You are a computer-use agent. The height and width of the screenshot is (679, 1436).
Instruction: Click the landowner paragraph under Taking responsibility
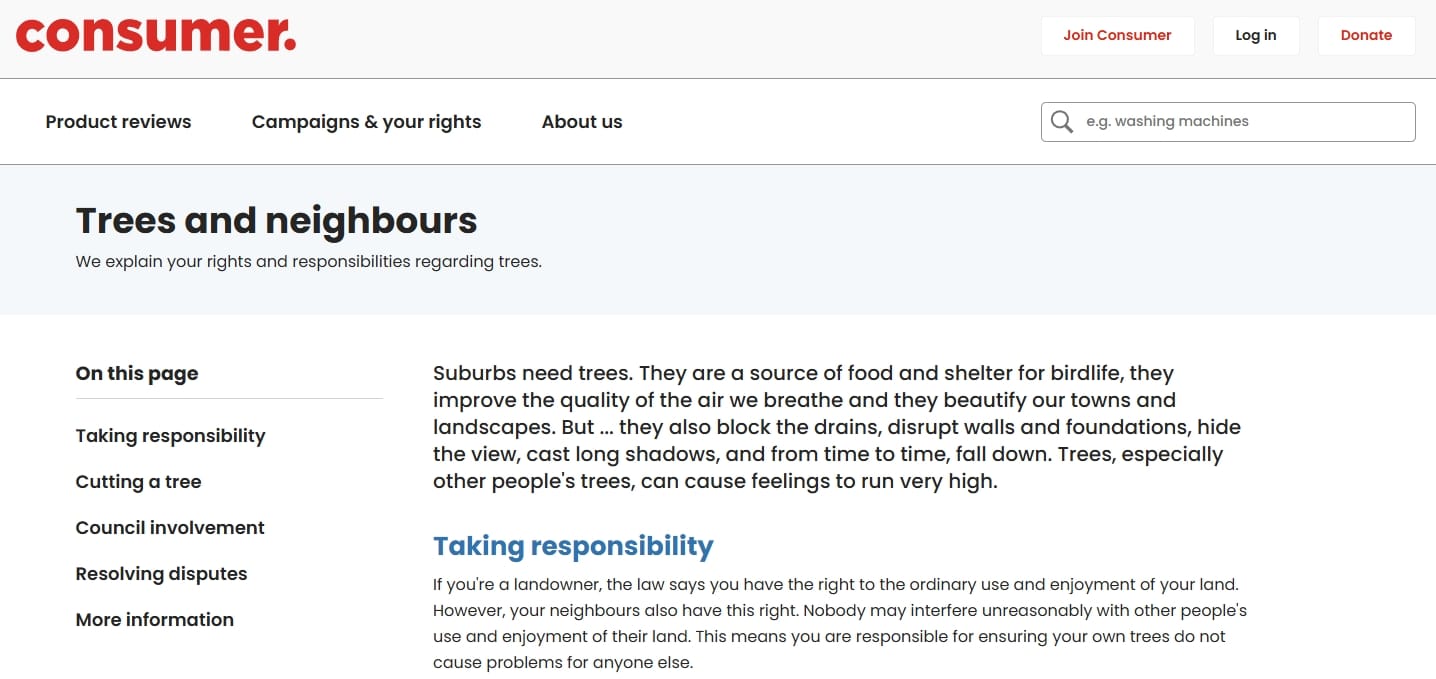coord(840,622)
